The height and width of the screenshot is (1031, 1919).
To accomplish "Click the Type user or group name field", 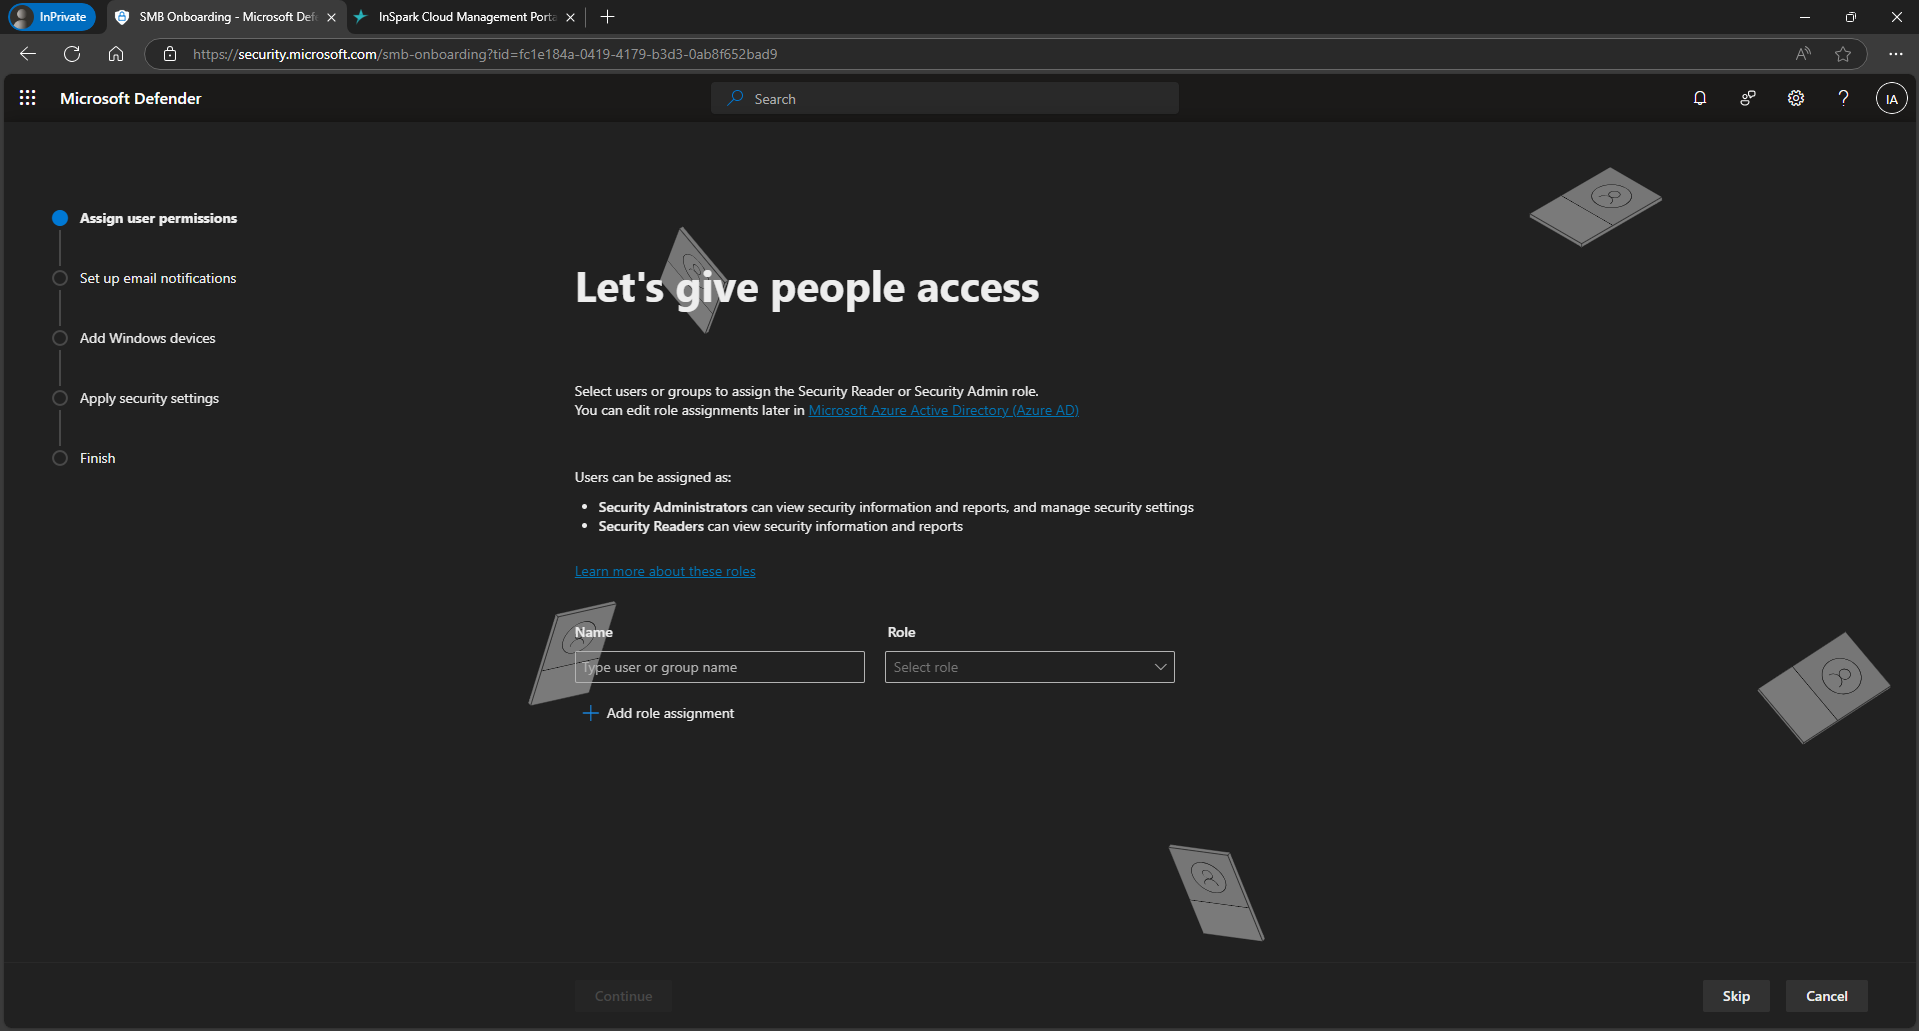I will click(719, 667).
